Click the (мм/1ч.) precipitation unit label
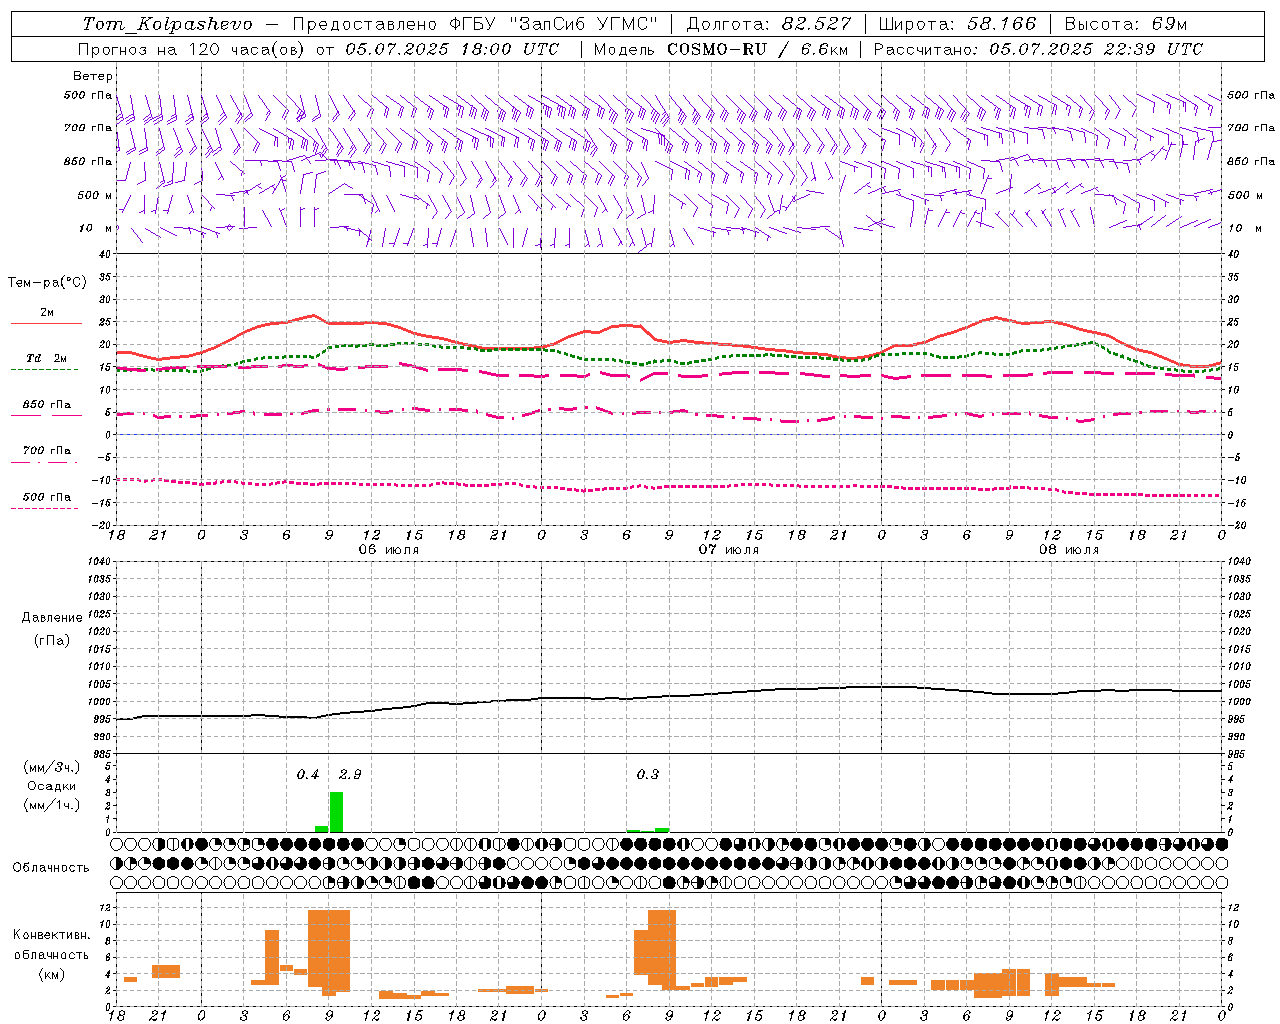1280x1024 pixels. point(52,805)
